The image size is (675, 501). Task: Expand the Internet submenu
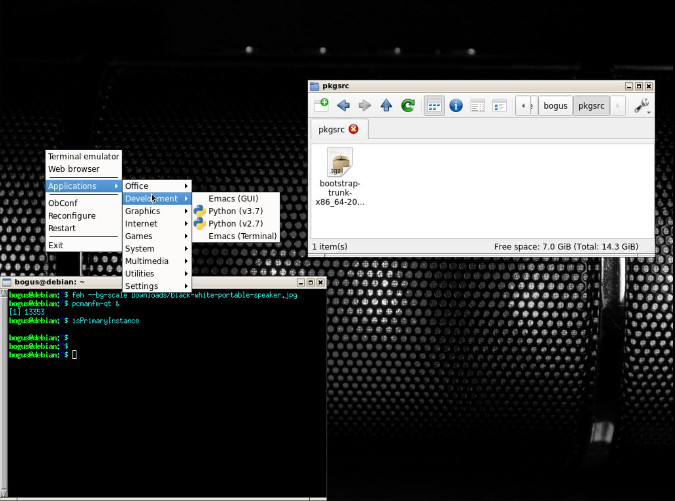pos(157,223)
